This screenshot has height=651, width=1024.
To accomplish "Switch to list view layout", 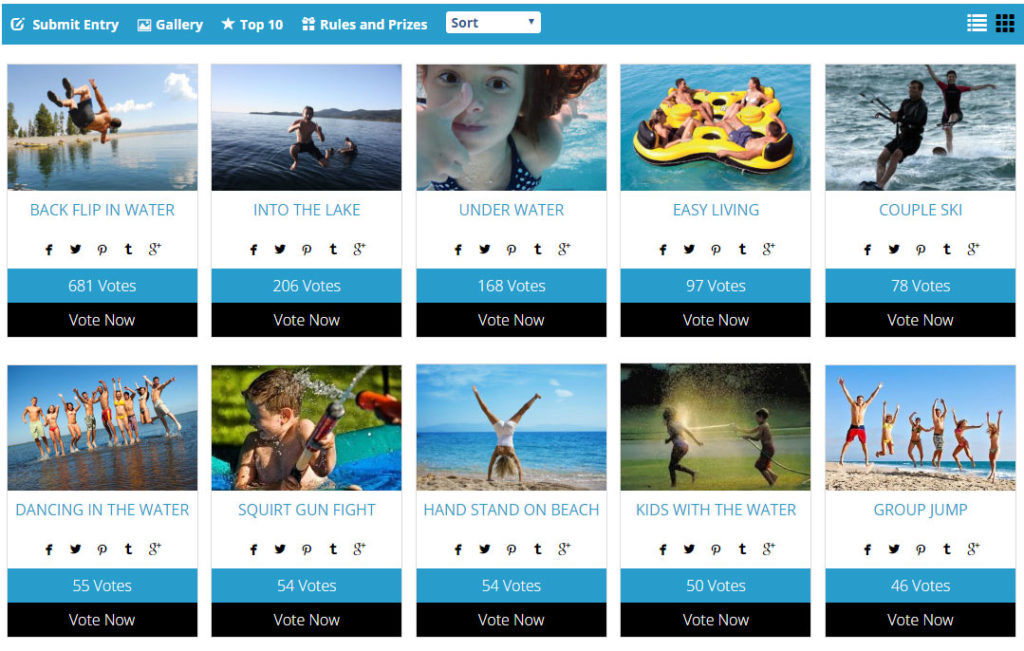I will (976, 23).
